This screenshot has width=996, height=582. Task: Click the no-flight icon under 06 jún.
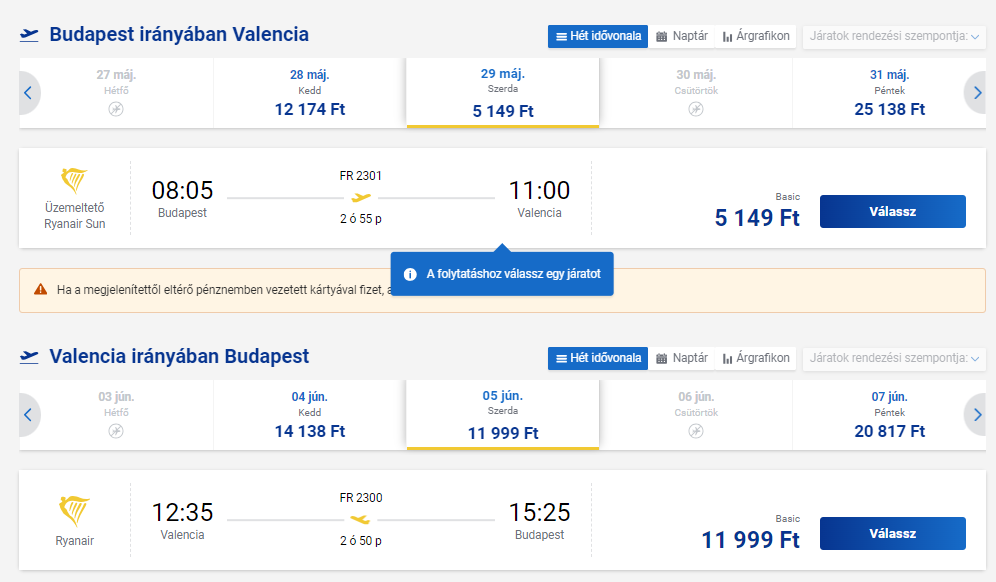[x=696, y=431]
